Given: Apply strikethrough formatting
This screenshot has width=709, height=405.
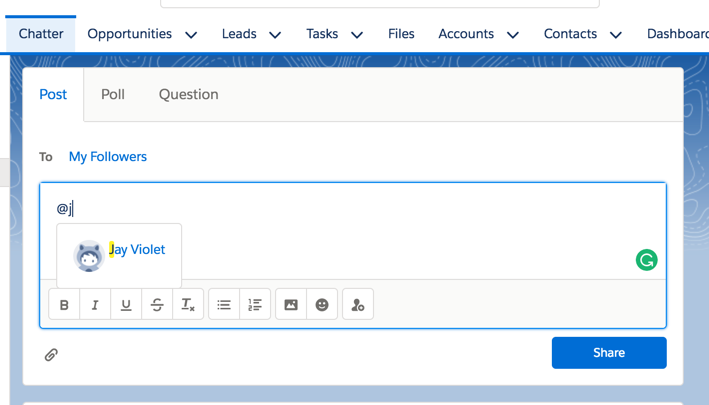Looking at the screenshot, I should click(157, 305).
